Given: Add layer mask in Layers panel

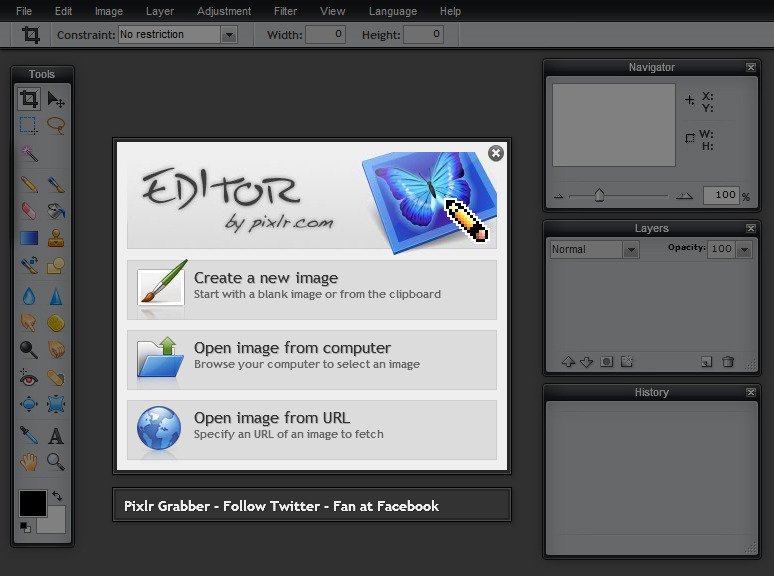Looking at the screenshot, I should [x=607, y=362].
